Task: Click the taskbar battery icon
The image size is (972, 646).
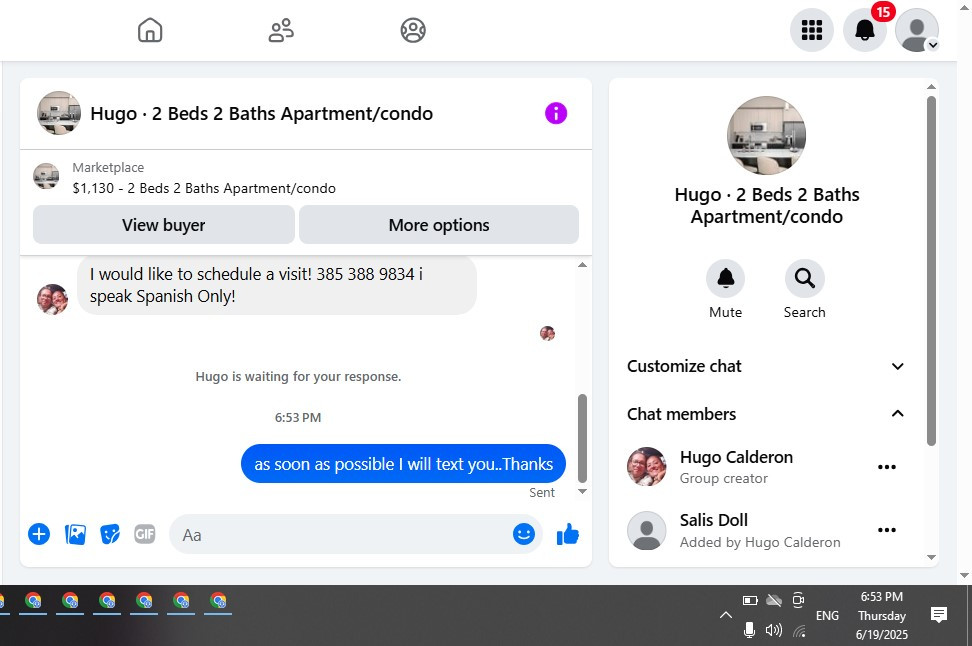Action: [750, 600]
